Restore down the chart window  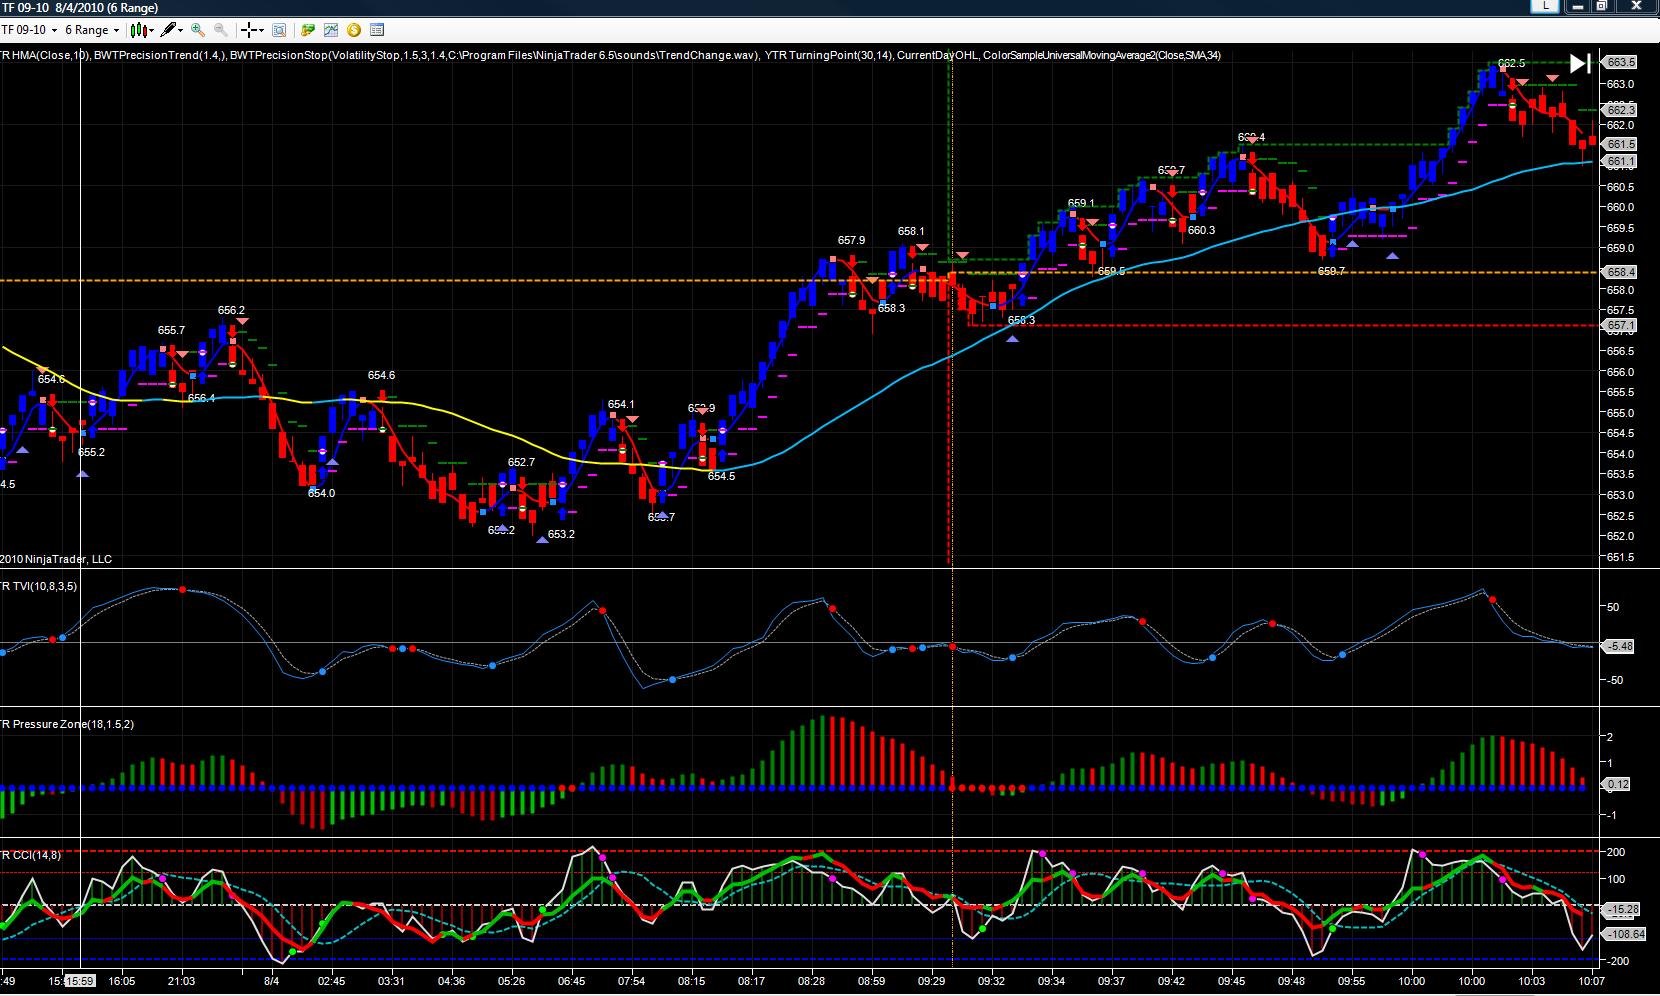(x=1602, y=6)
